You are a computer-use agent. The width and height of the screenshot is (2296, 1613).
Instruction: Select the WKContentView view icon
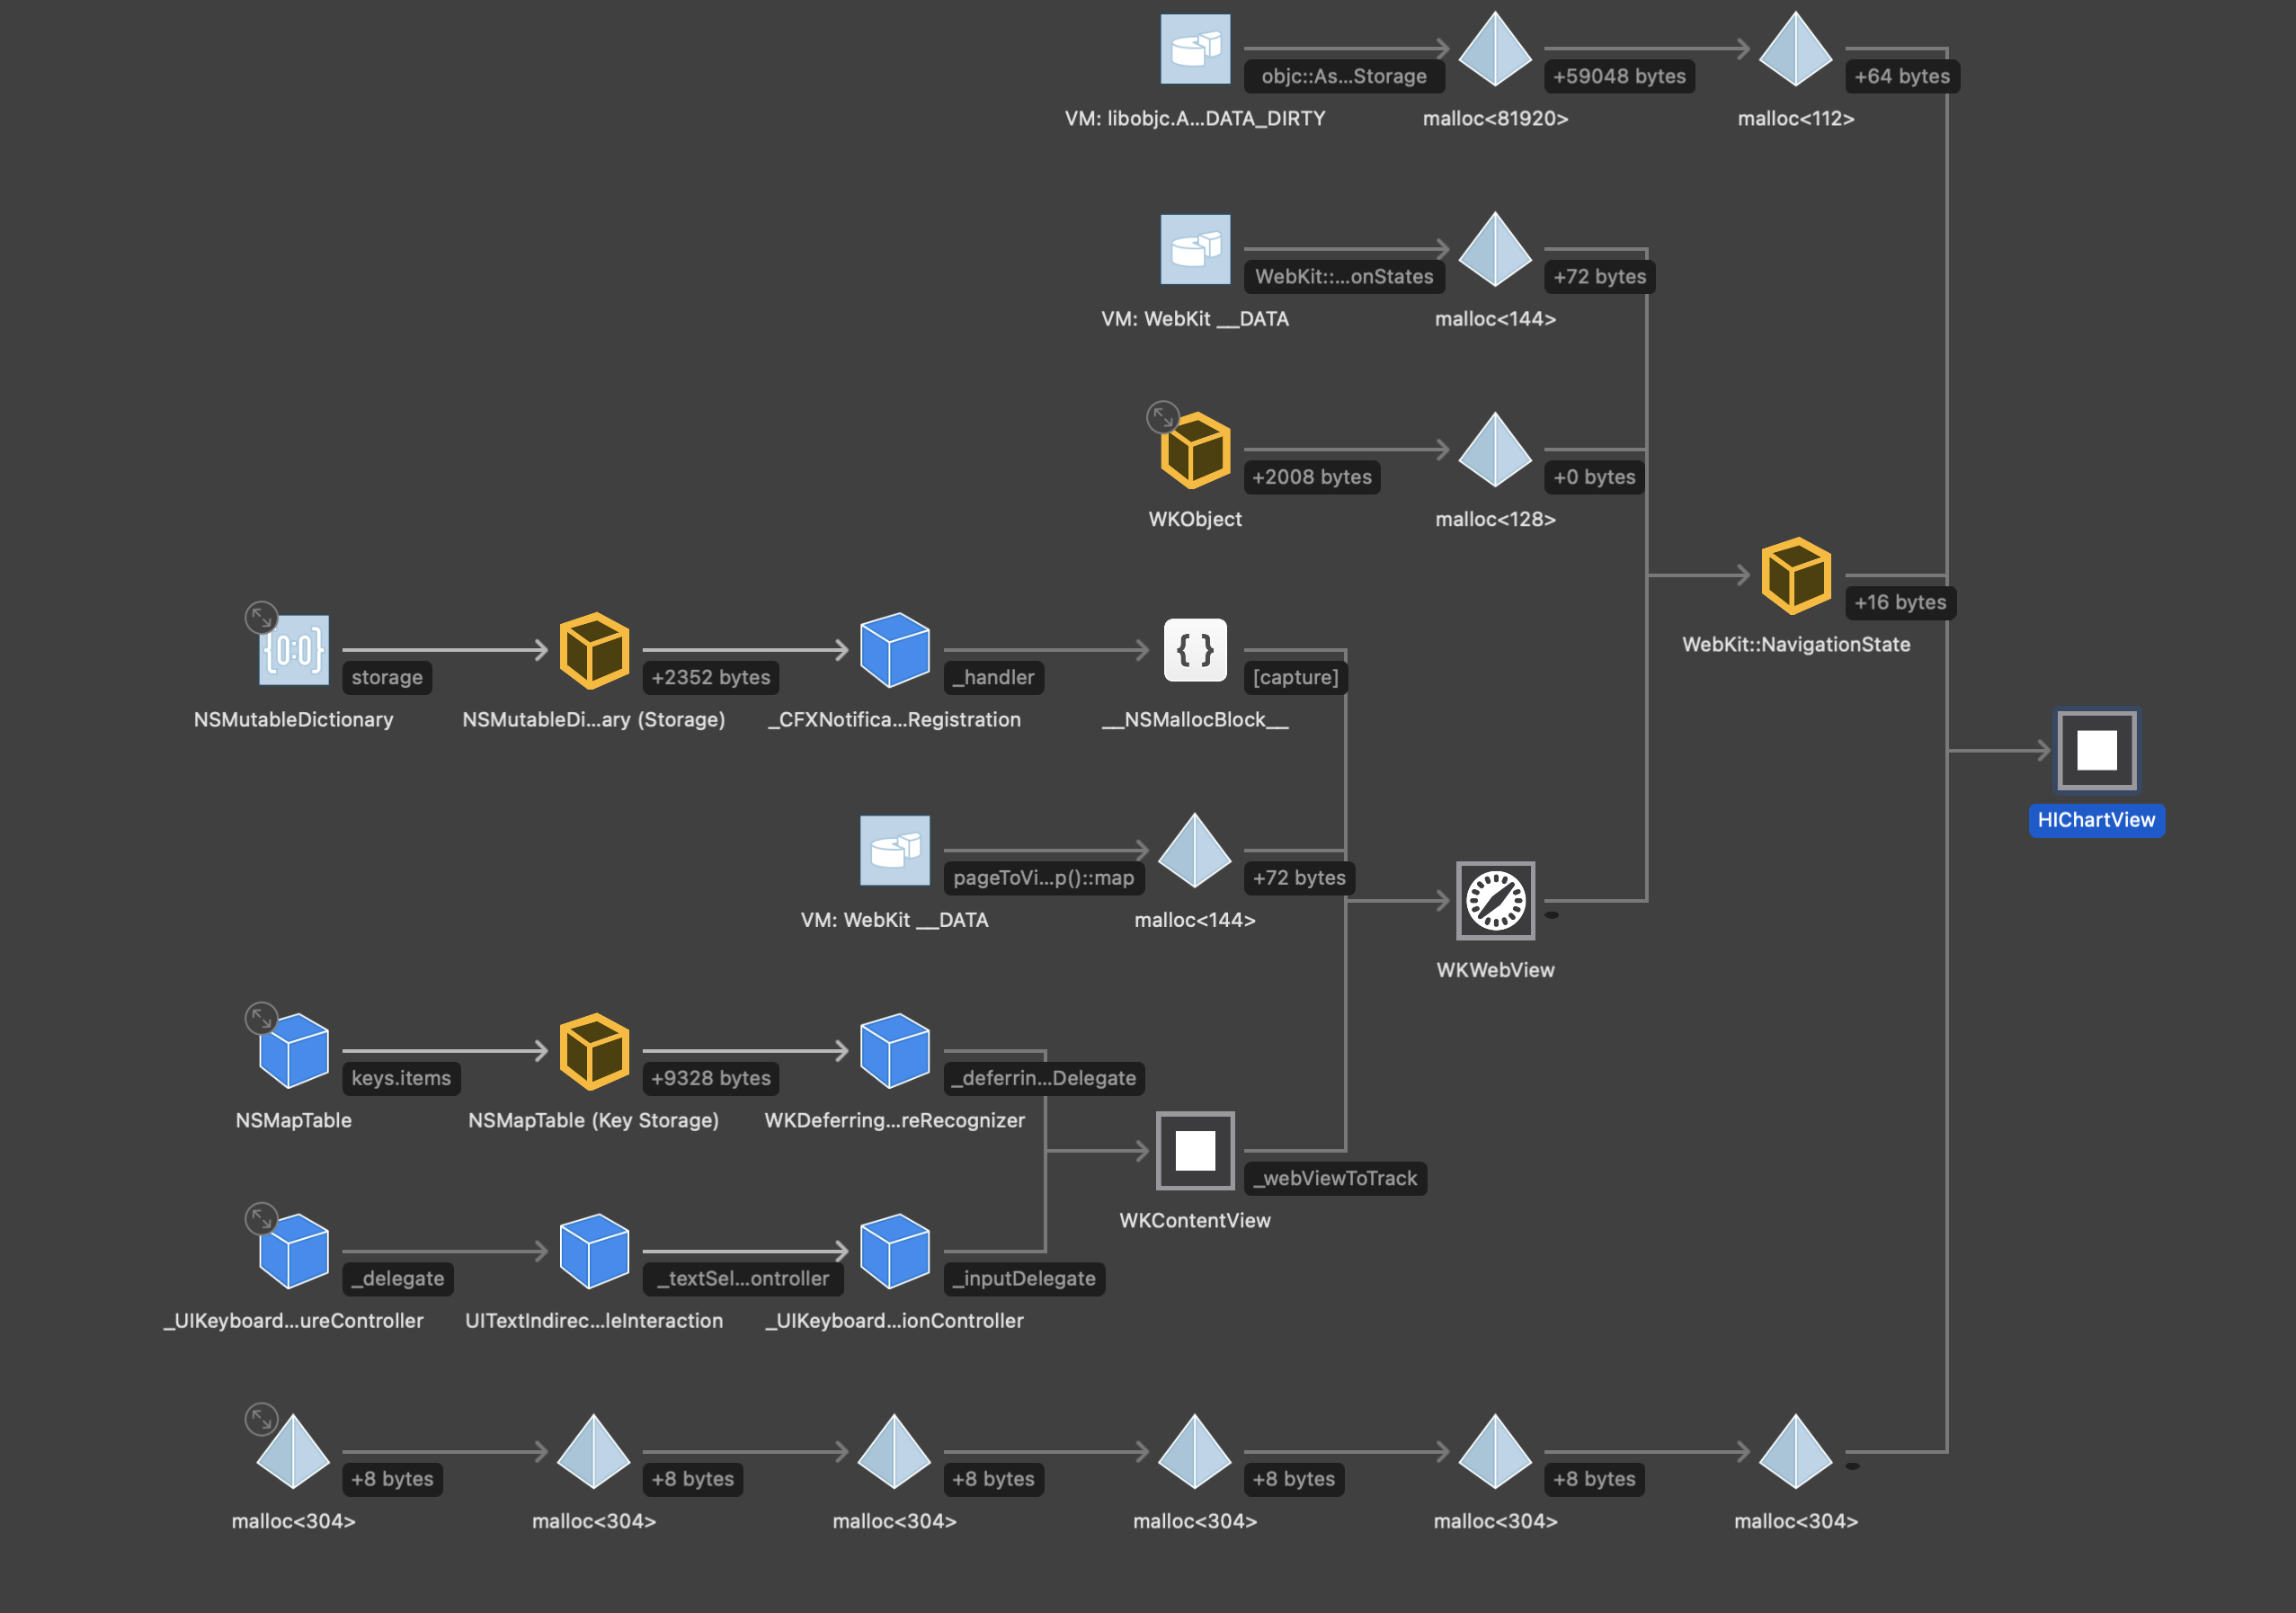pyautogui.click(x=1194, y=1151)
